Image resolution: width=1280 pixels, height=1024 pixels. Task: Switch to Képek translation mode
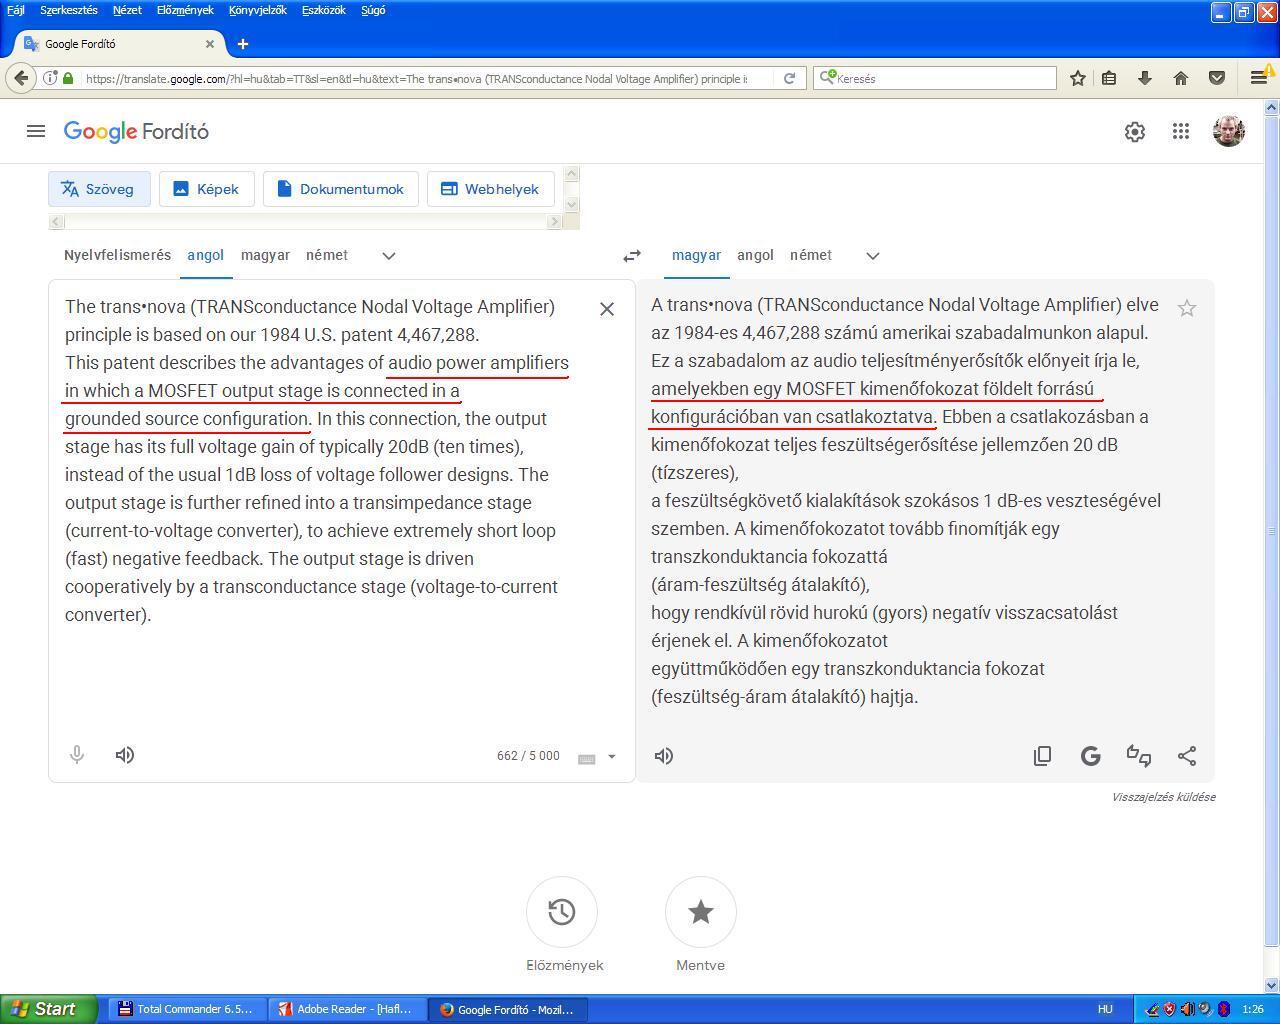(206, 189)
